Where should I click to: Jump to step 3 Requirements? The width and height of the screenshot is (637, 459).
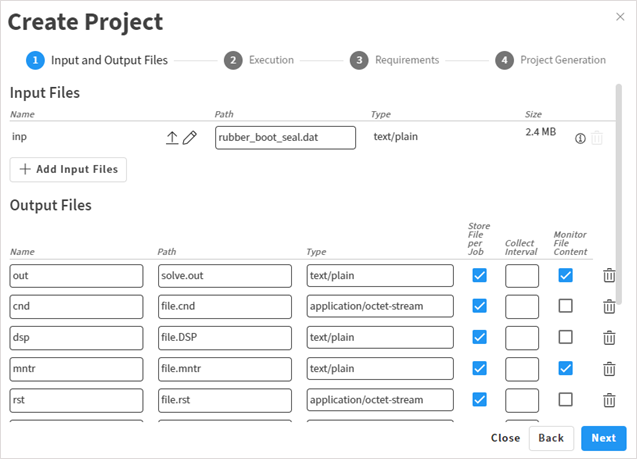(x=394, y=60)
